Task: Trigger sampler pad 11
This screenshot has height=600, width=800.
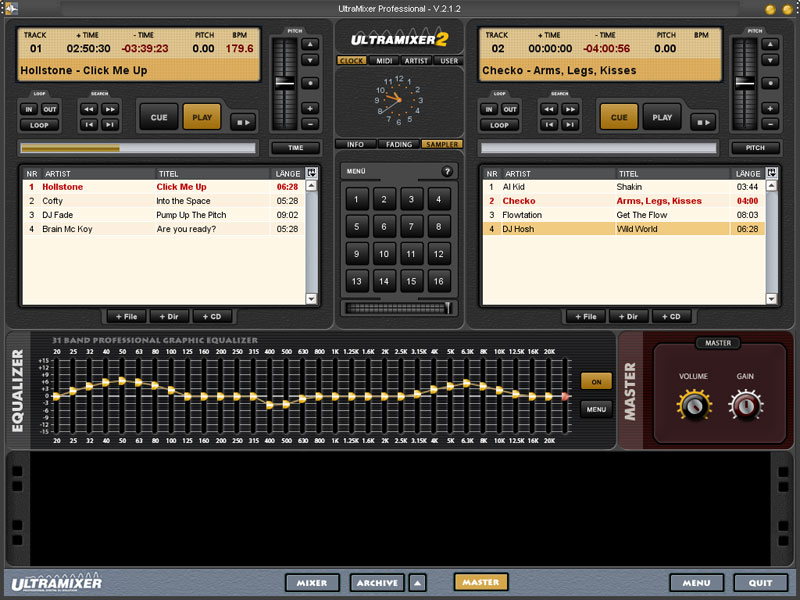Action: (x=411, y=254)
